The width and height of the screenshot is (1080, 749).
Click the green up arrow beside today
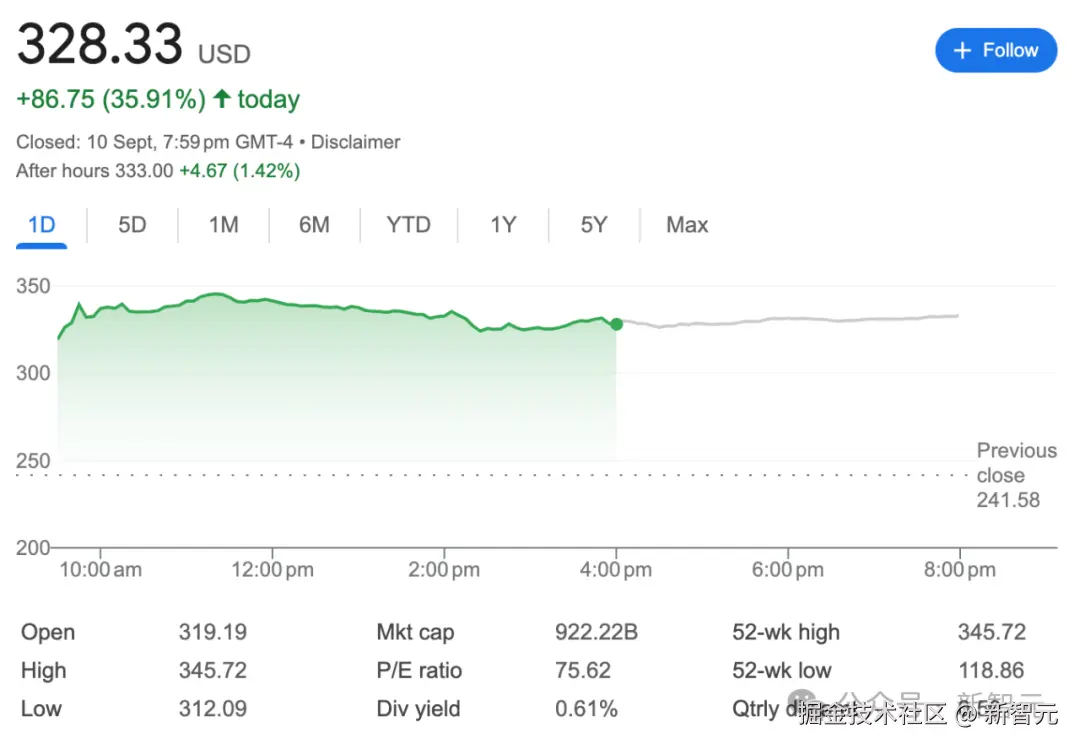tap(222, 99)
